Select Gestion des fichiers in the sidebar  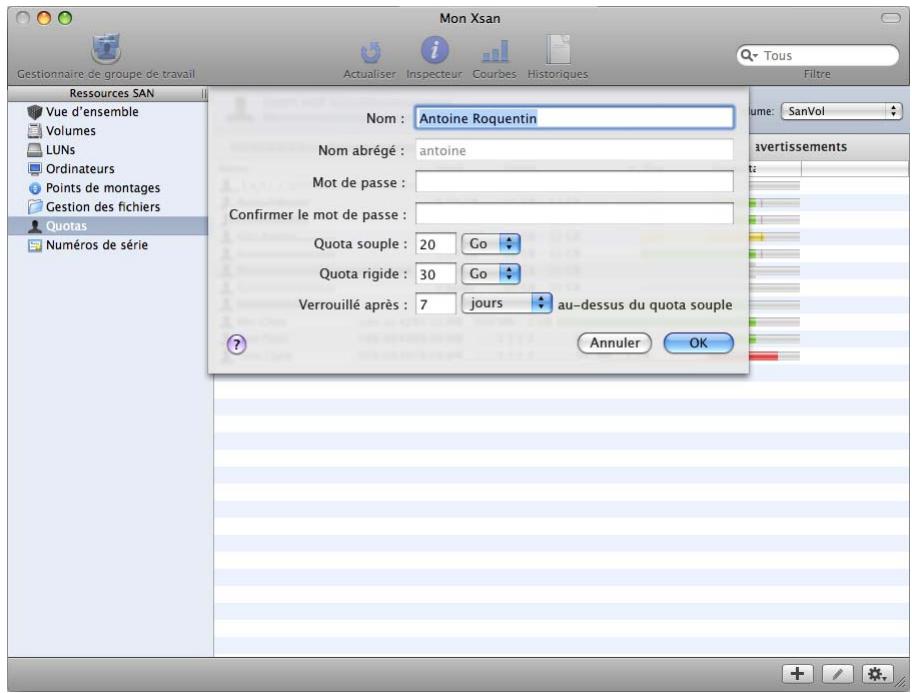coord(93,207)
